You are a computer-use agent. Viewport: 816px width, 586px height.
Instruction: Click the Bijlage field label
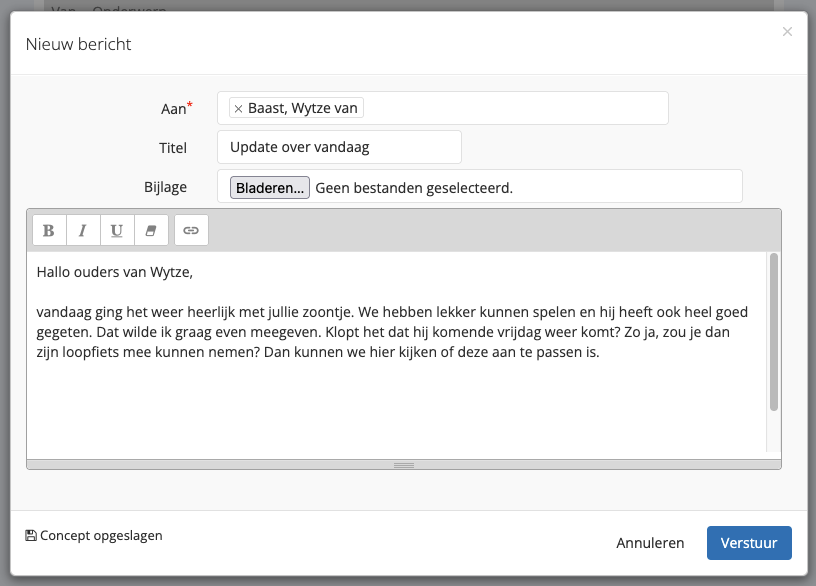coord(165,187)
